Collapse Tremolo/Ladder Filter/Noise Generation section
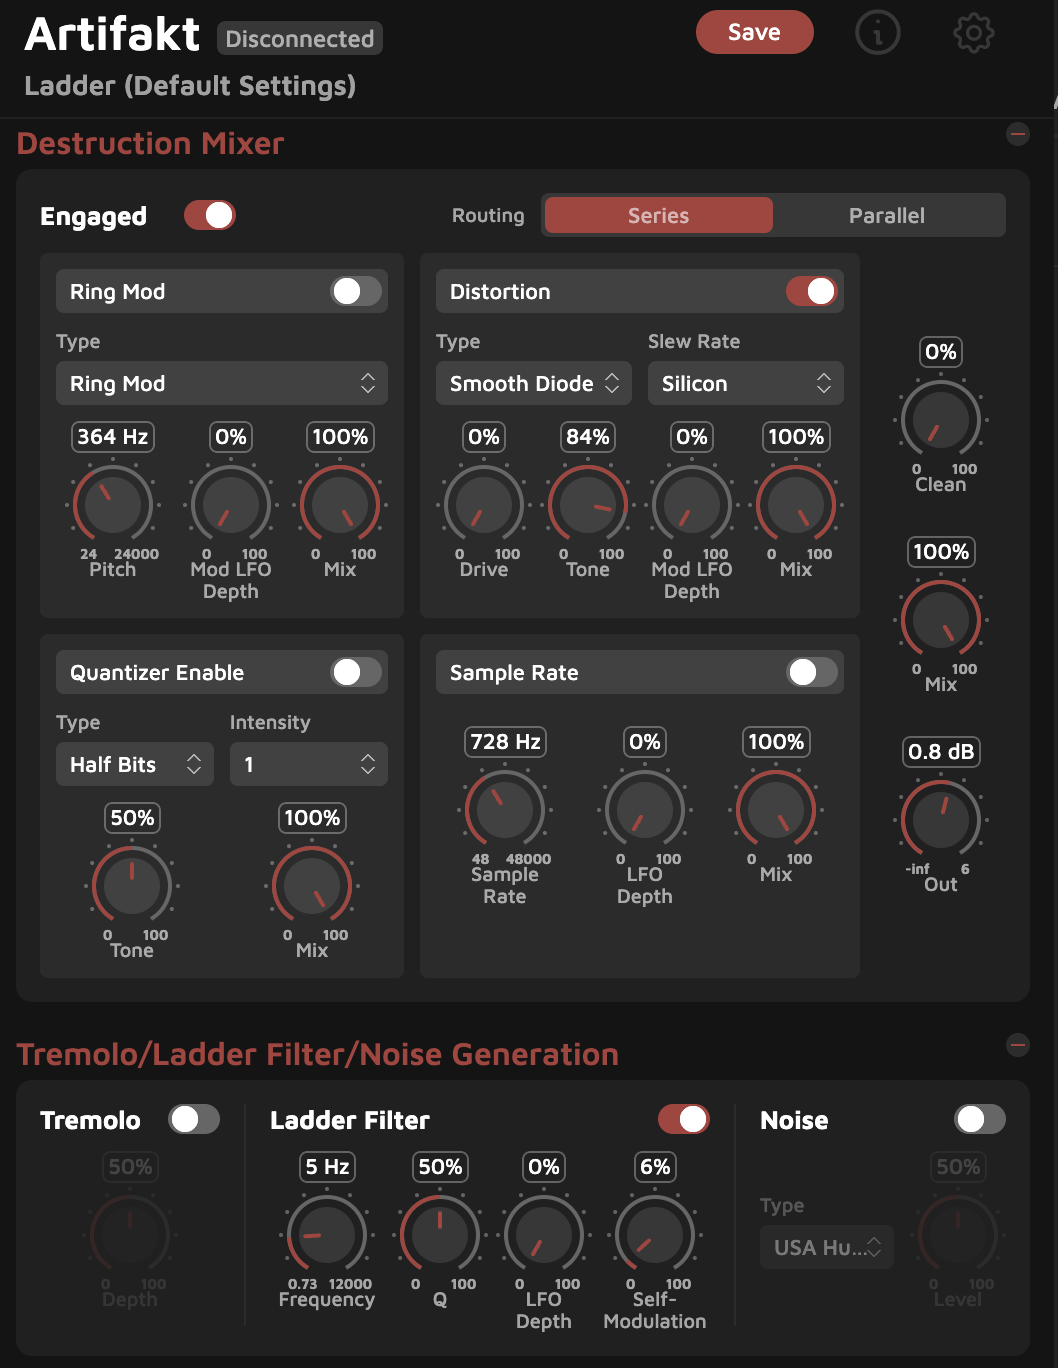Image resolution: width=1058 pixels, height=1368 pixels. coord(1018,1045)
